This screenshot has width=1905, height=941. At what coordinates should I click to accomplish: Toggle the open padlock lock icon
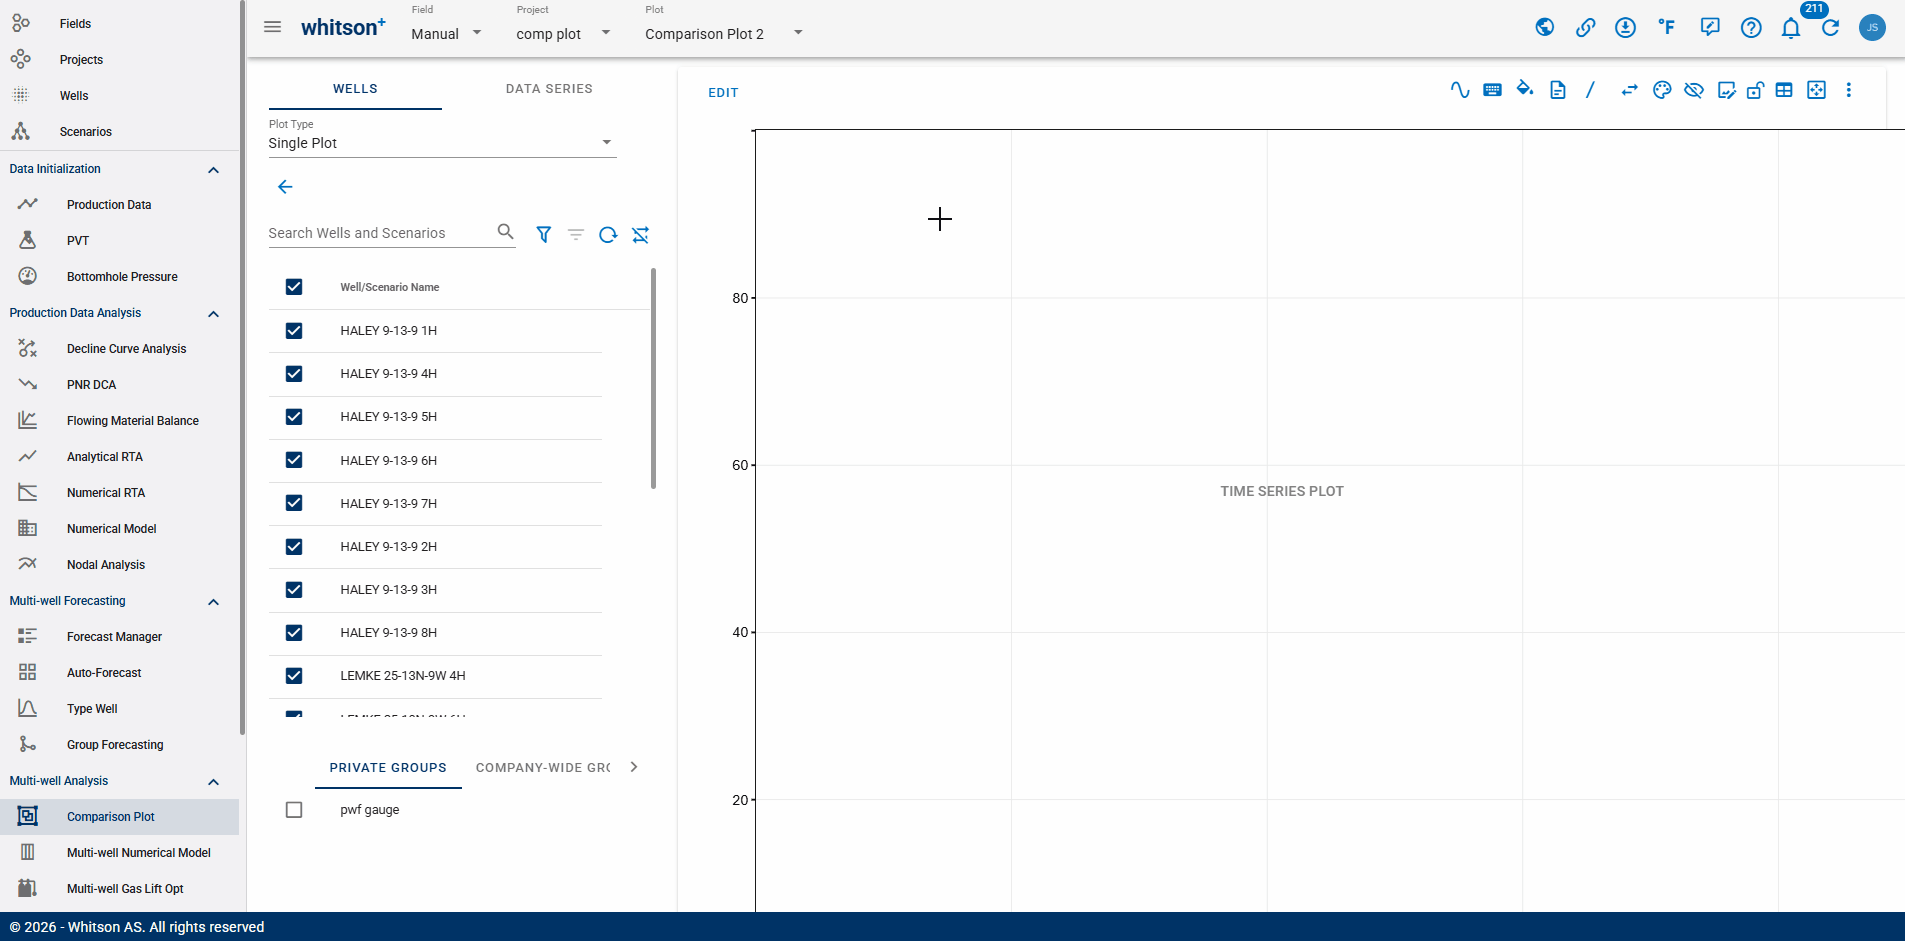(x=1755, y=90)
